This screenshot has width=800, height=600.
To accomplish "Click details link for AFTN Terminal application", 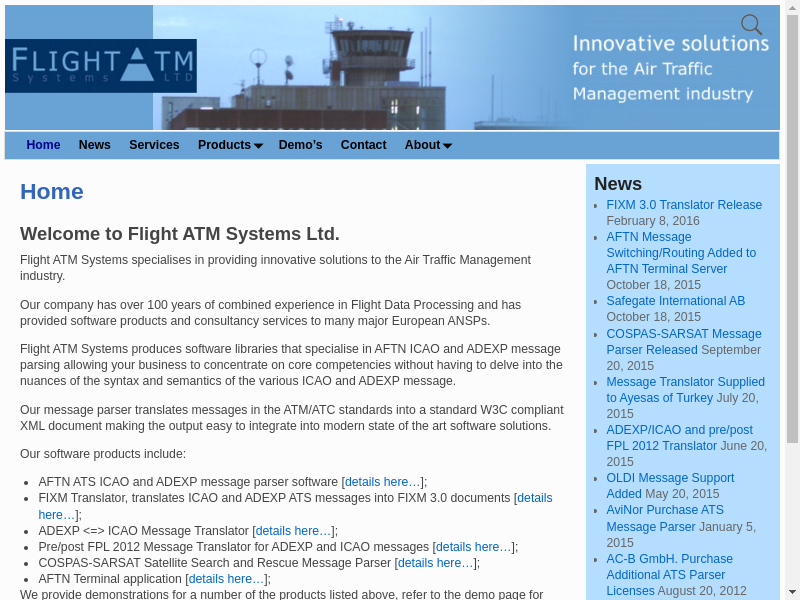I will point(226,579).
